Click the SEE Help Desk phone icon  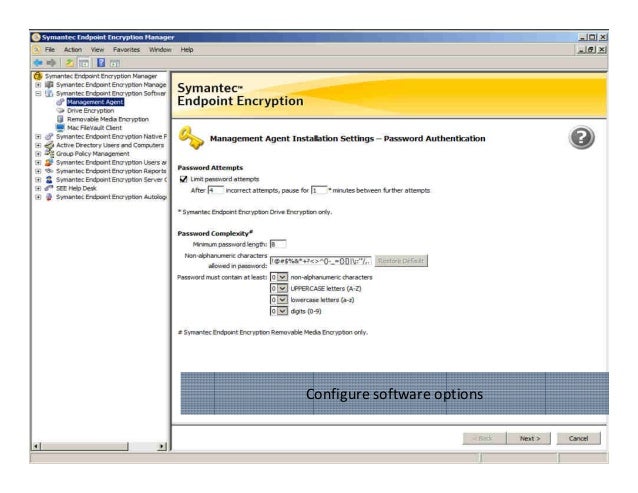click(49, 188)
